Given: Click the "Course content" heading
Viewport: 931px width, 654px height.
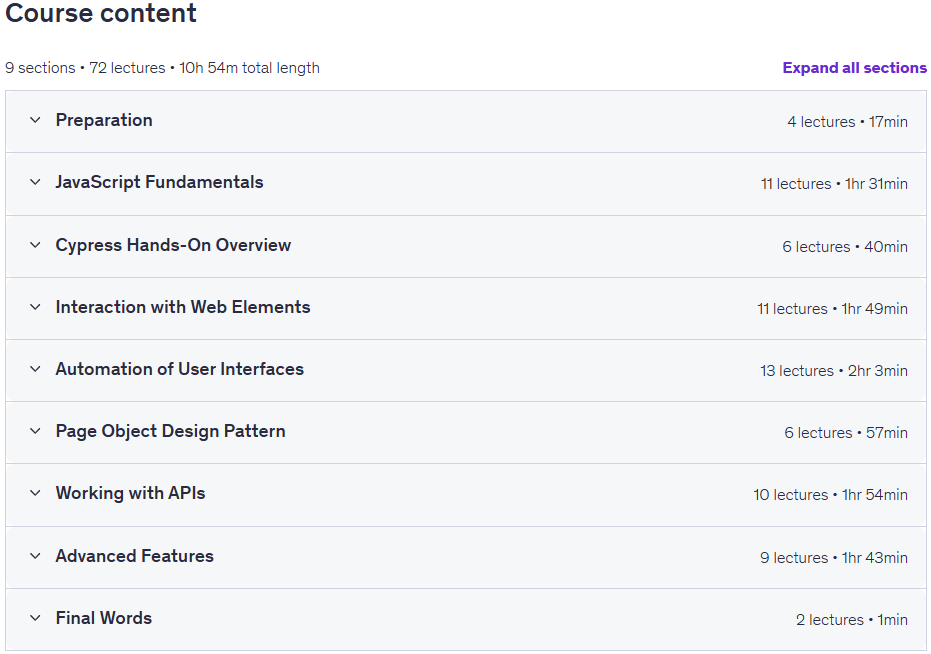Looking at the screenshot, I should pyautogui.click(x=101, y=13).
